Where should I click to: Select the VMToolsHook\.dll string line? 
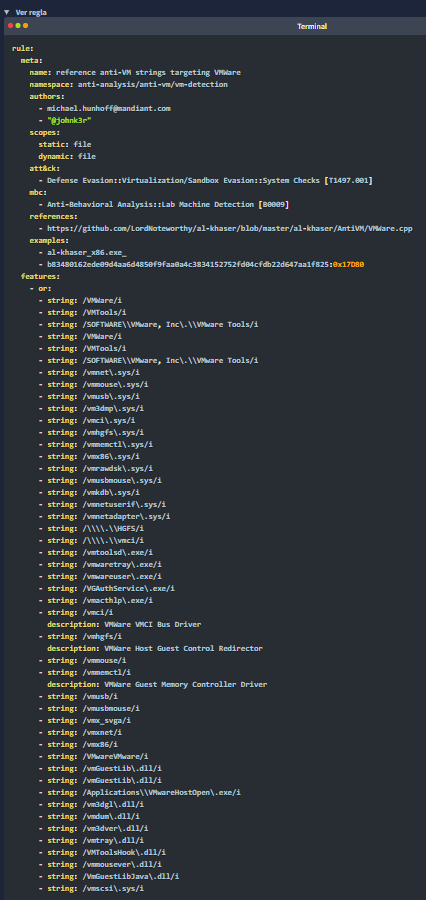tap(102, 853)
